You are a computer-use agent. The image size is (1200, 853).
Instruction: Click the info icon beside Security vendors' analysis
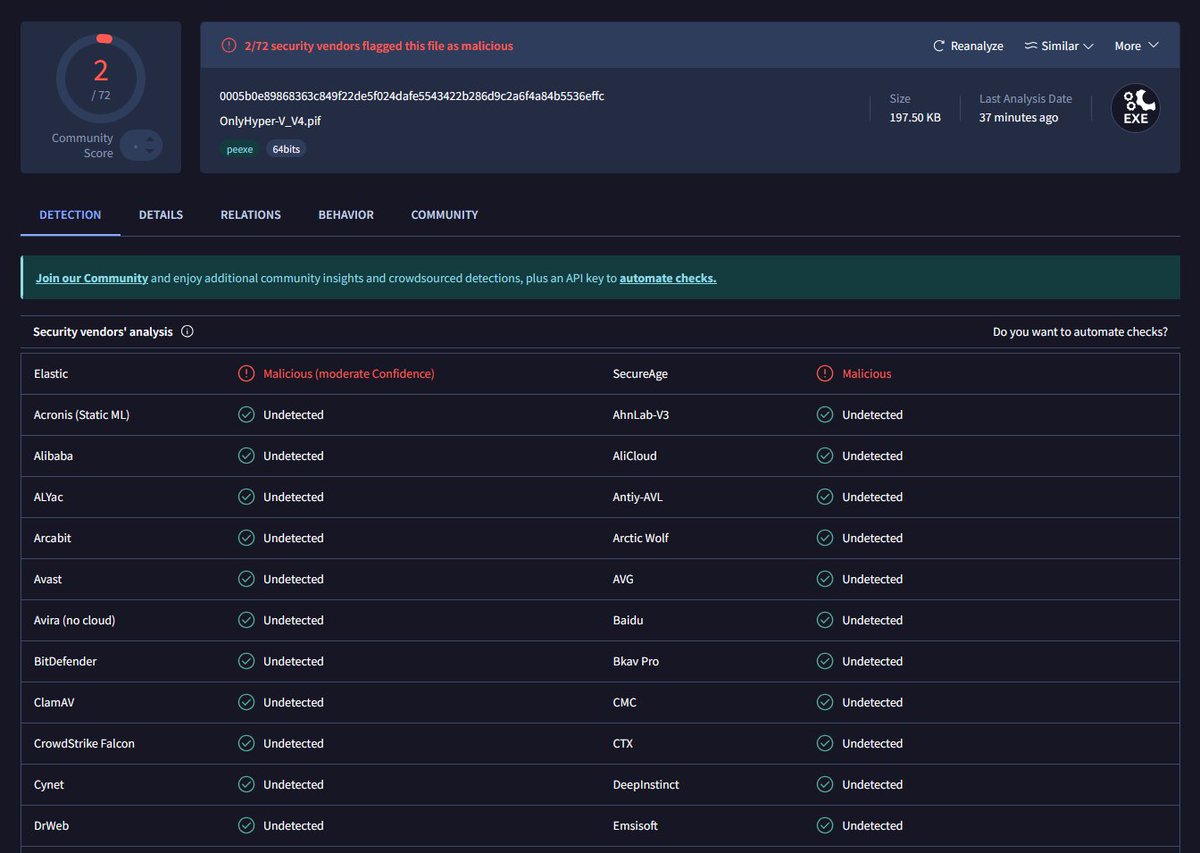[x=187, y=332]
